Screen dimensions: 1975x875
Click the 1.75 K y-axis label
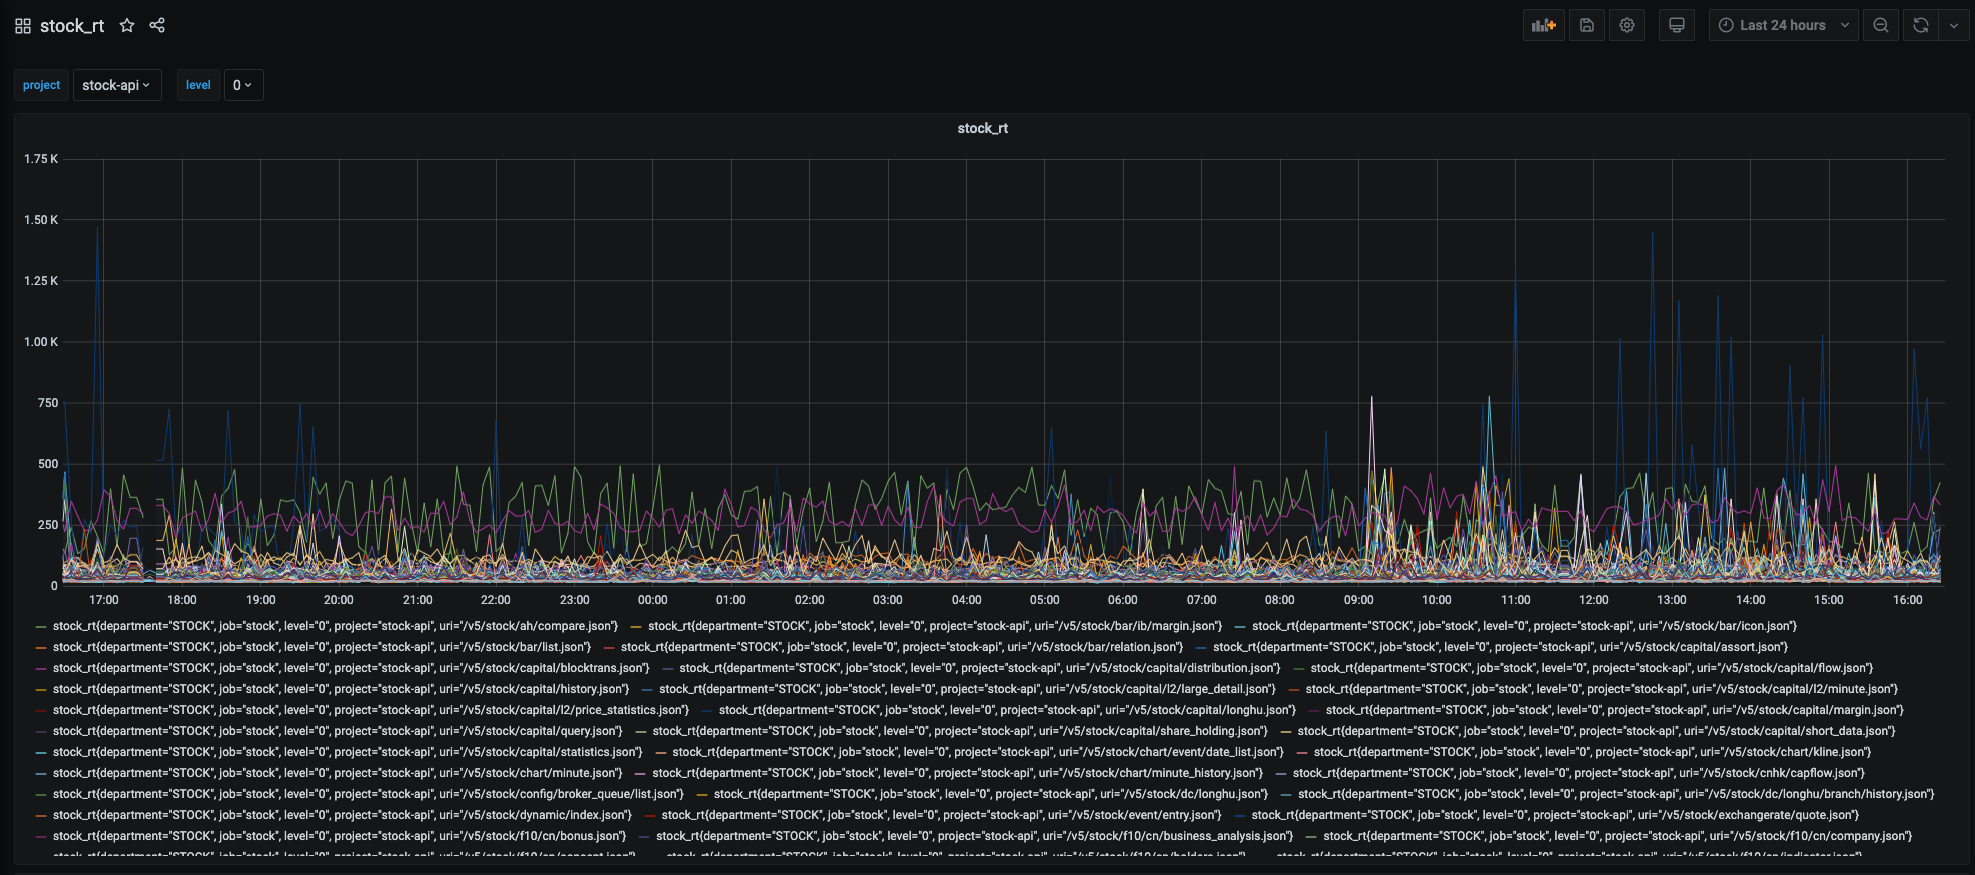(41, 159)
